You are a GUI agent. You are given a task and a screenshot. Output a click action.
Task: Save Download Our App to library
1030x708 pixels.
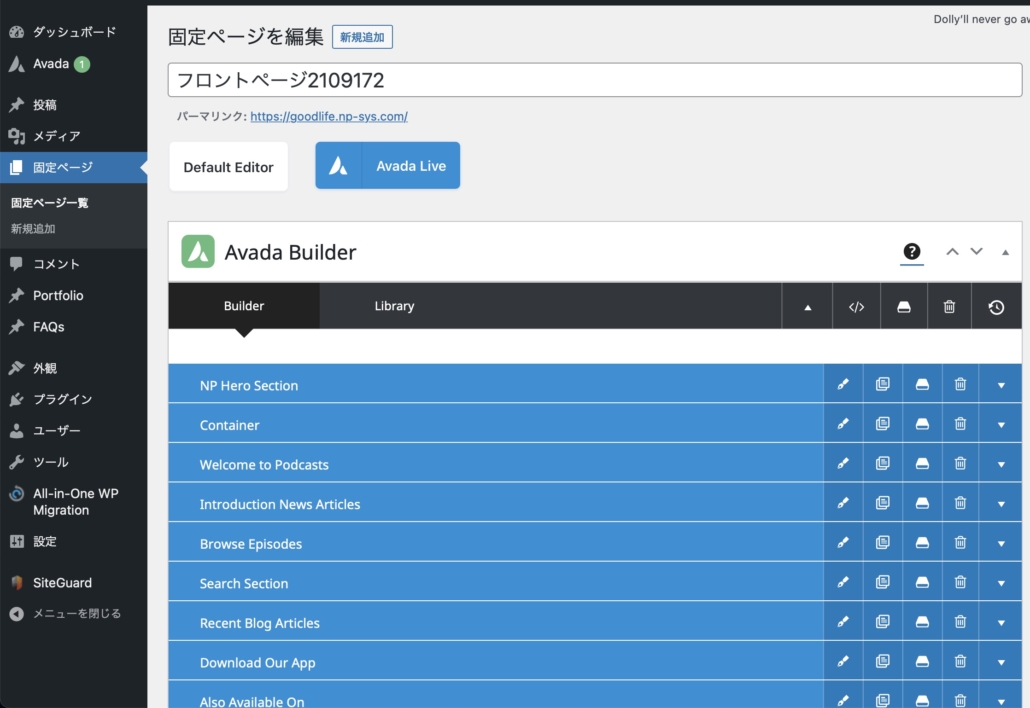click(x=922, y=661)
